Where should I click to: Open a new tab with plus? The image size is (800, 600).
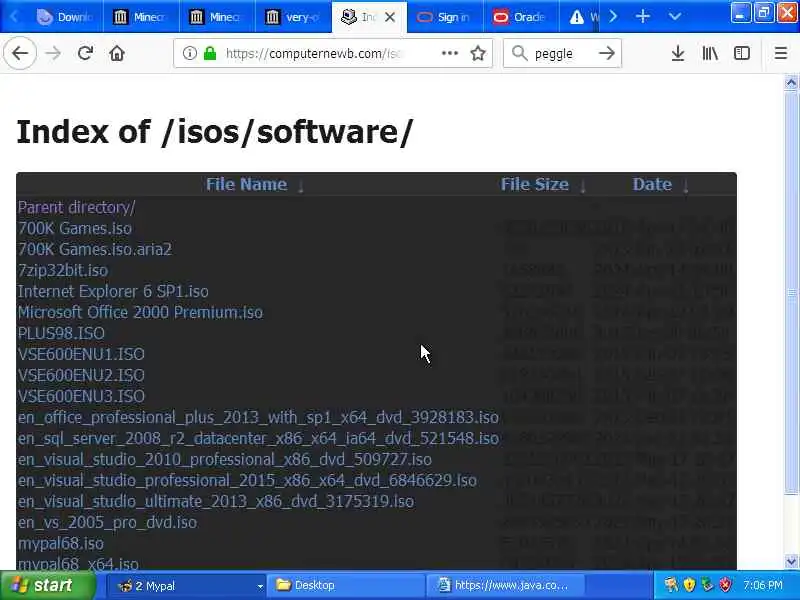click(643, 17)
